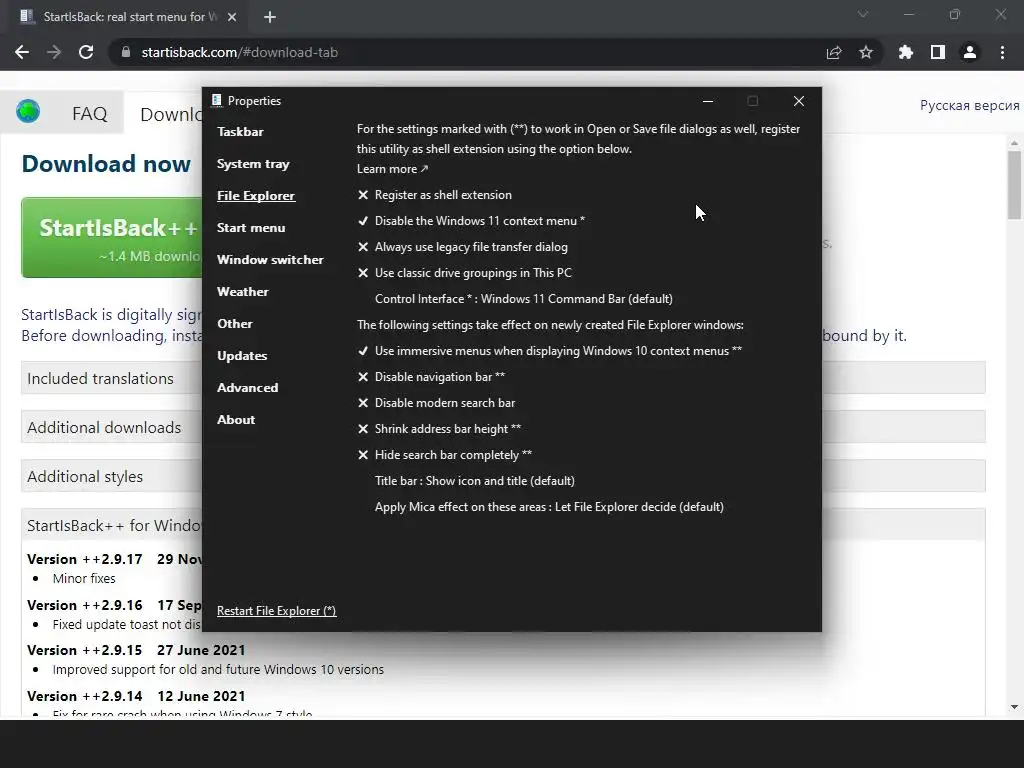The image size is (1024, 768).
Task: Close the StartIsBack browser tab
Action: pyautogui.click(x=232, y=17)
